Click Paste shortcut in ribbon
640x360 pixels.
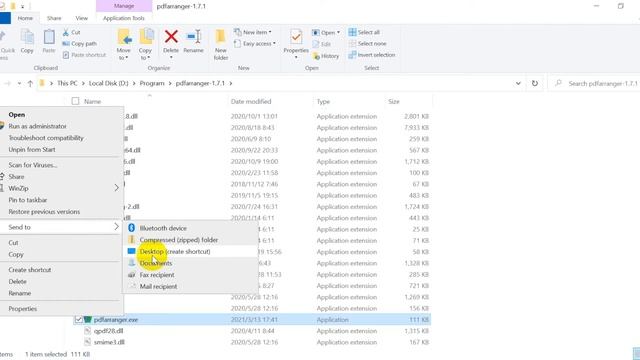click(x=84, y=55)
